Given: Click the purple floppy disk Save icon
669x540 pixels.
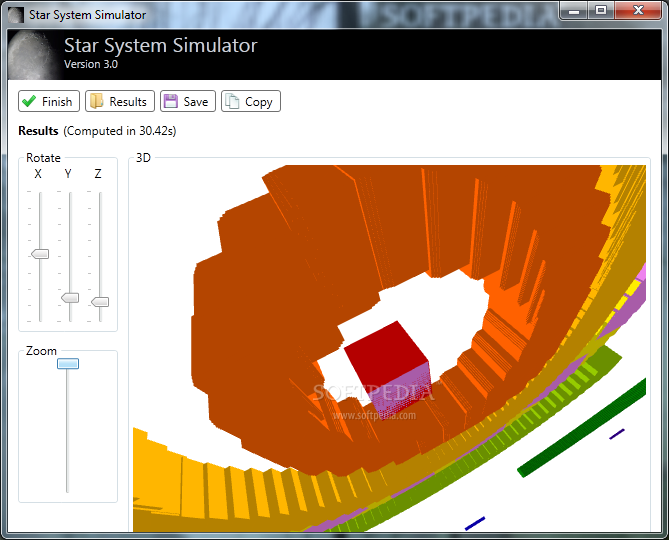Looking at the screenshot, I should tap(171, 101).
